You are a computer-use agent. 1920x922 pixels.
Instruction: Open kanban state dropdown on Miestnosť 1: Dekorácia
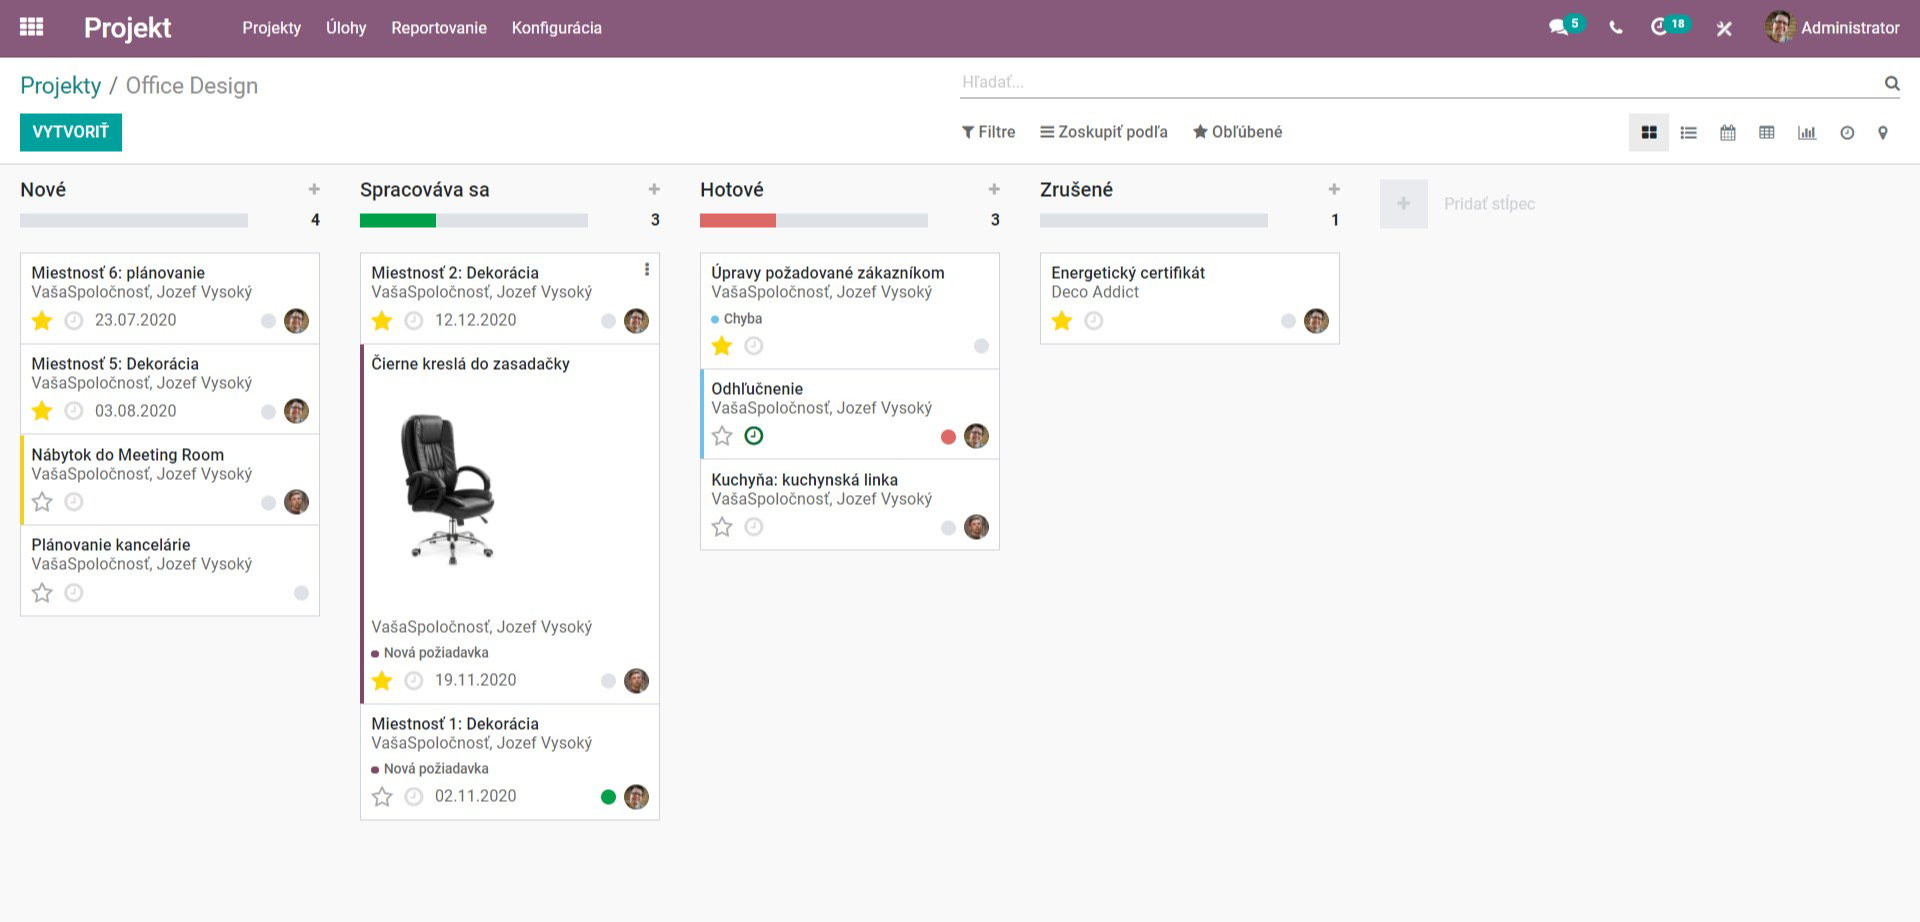point(608,797)
